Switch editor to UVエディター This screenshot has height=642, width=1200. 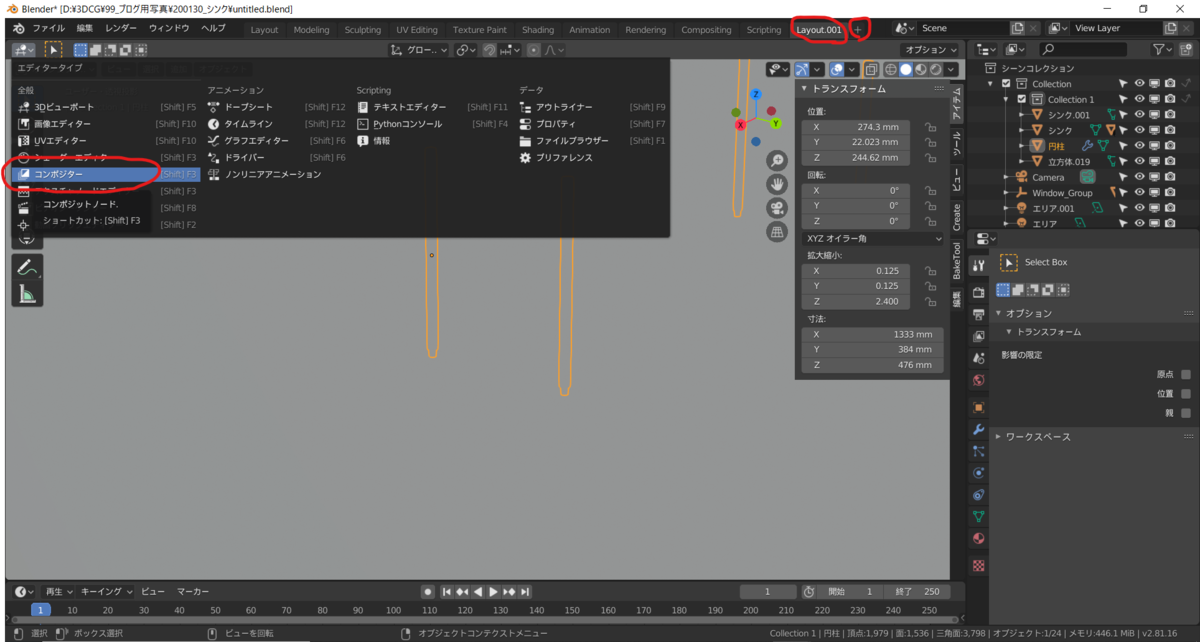pos(107,141)
